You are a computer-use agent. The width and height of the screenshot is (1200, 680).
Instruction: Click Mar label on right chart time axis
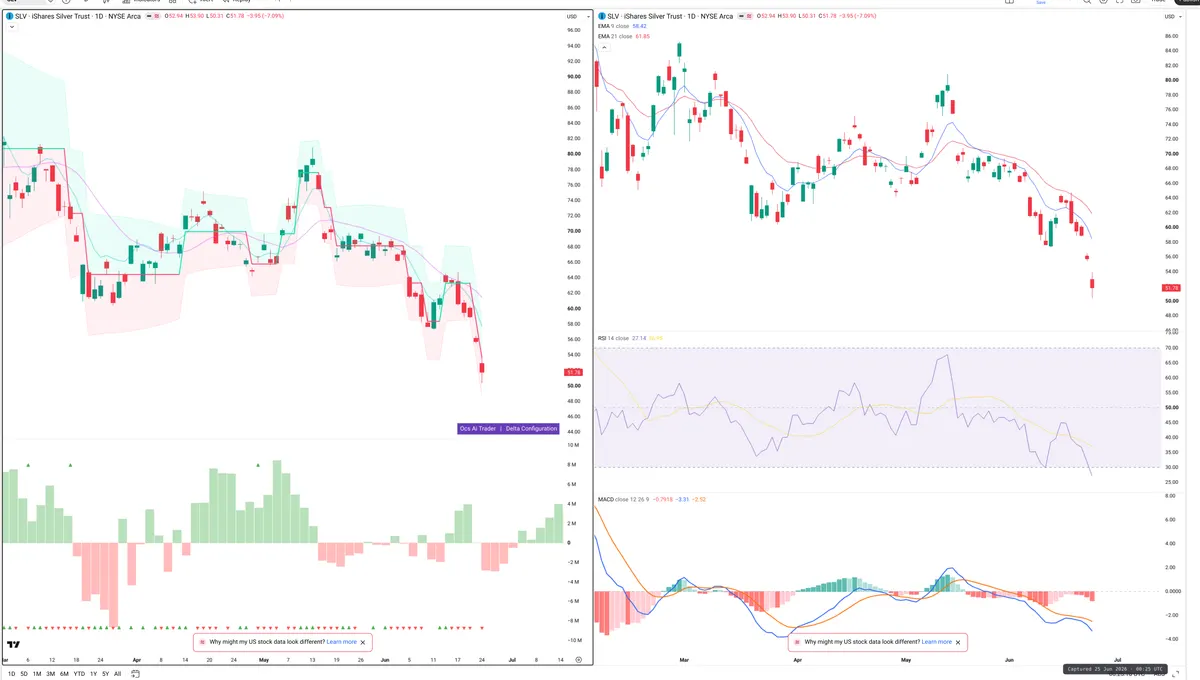click(x=684, y=660)
